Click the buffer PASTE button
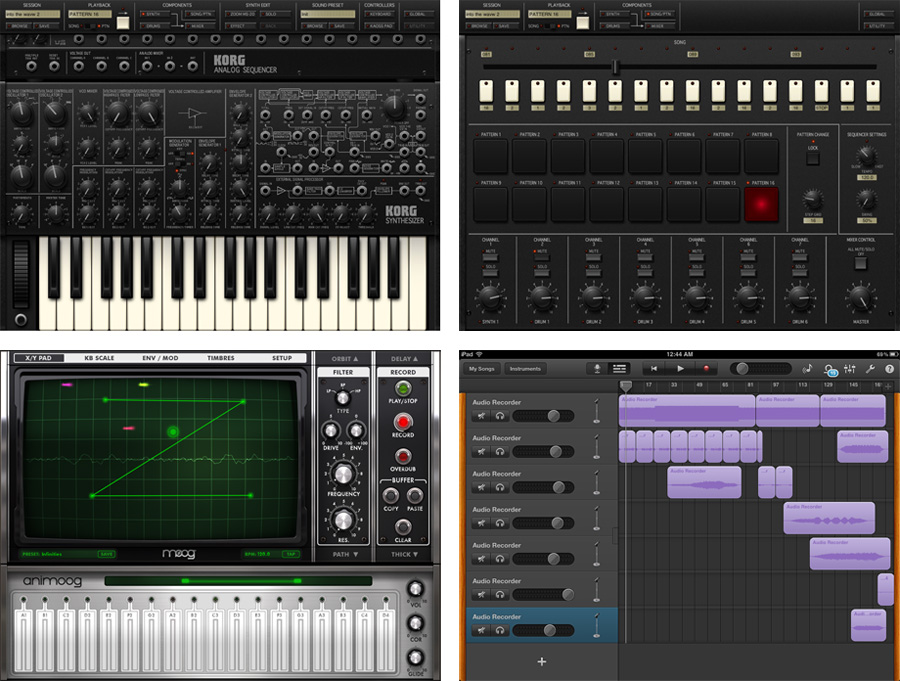 [x=414, y=496]
